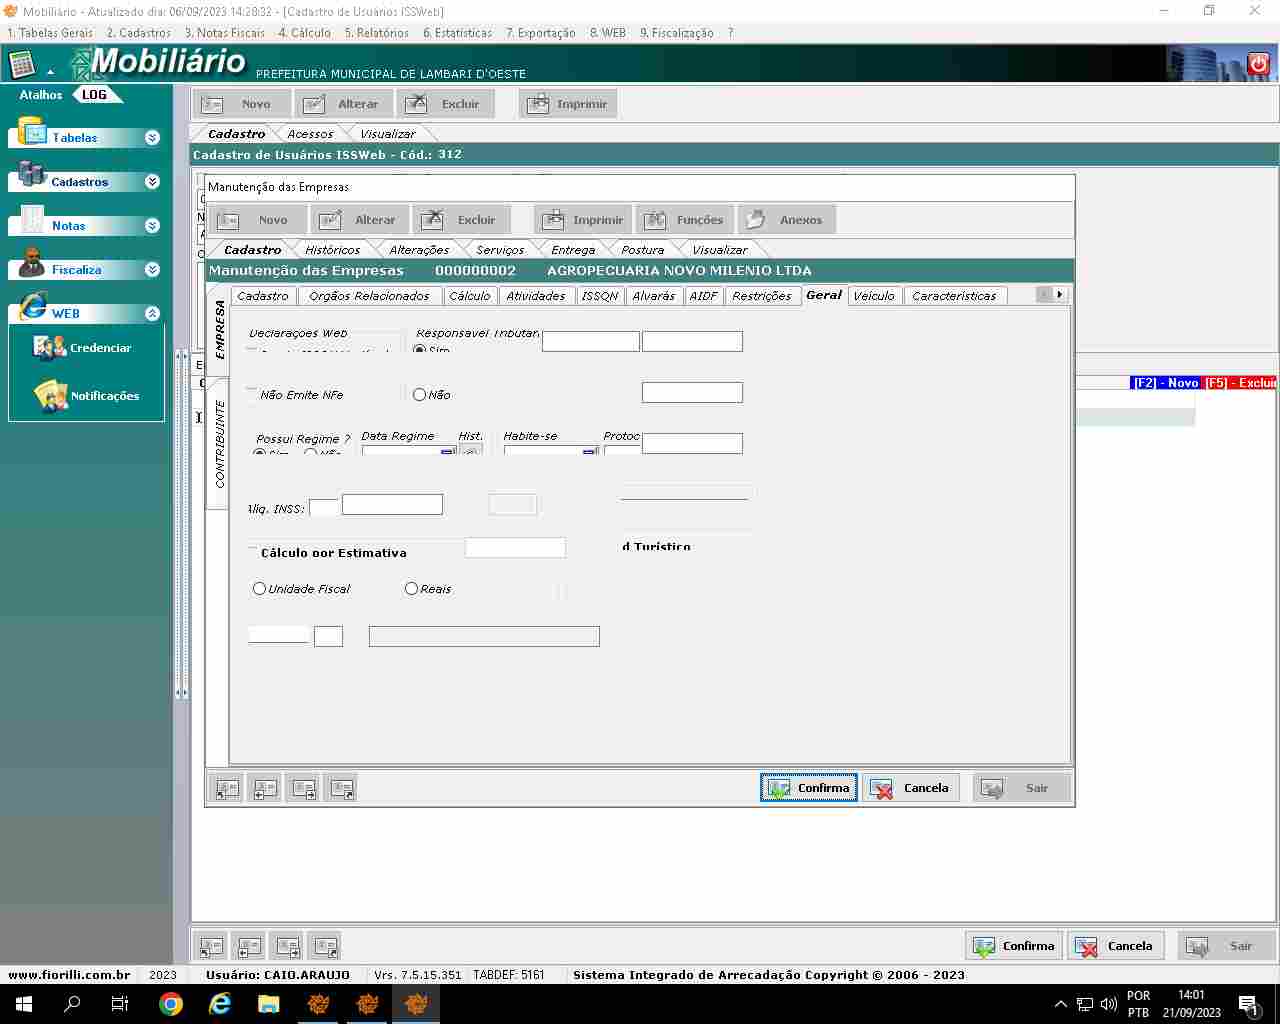Click the Imprimir button in the top toolbar

567,104
